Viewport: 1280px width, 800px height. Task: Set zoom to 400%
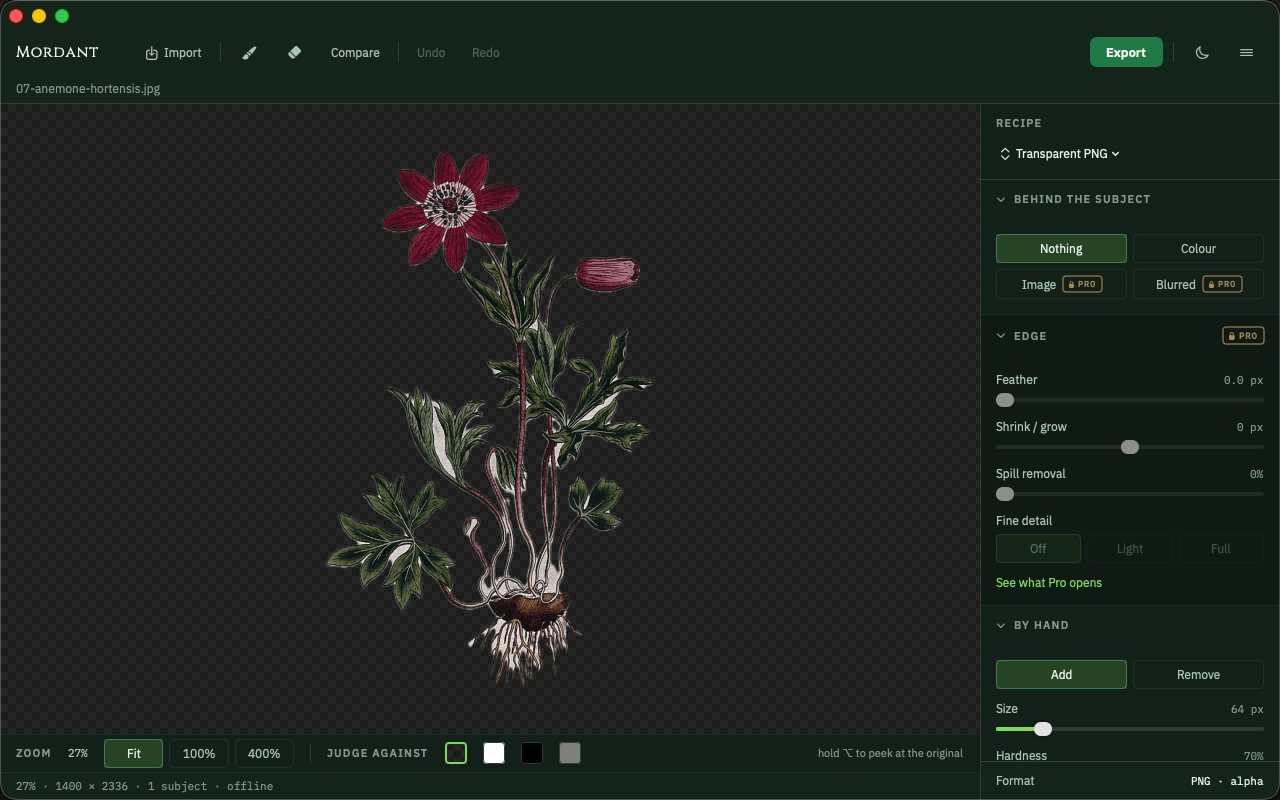coord(264,754)
